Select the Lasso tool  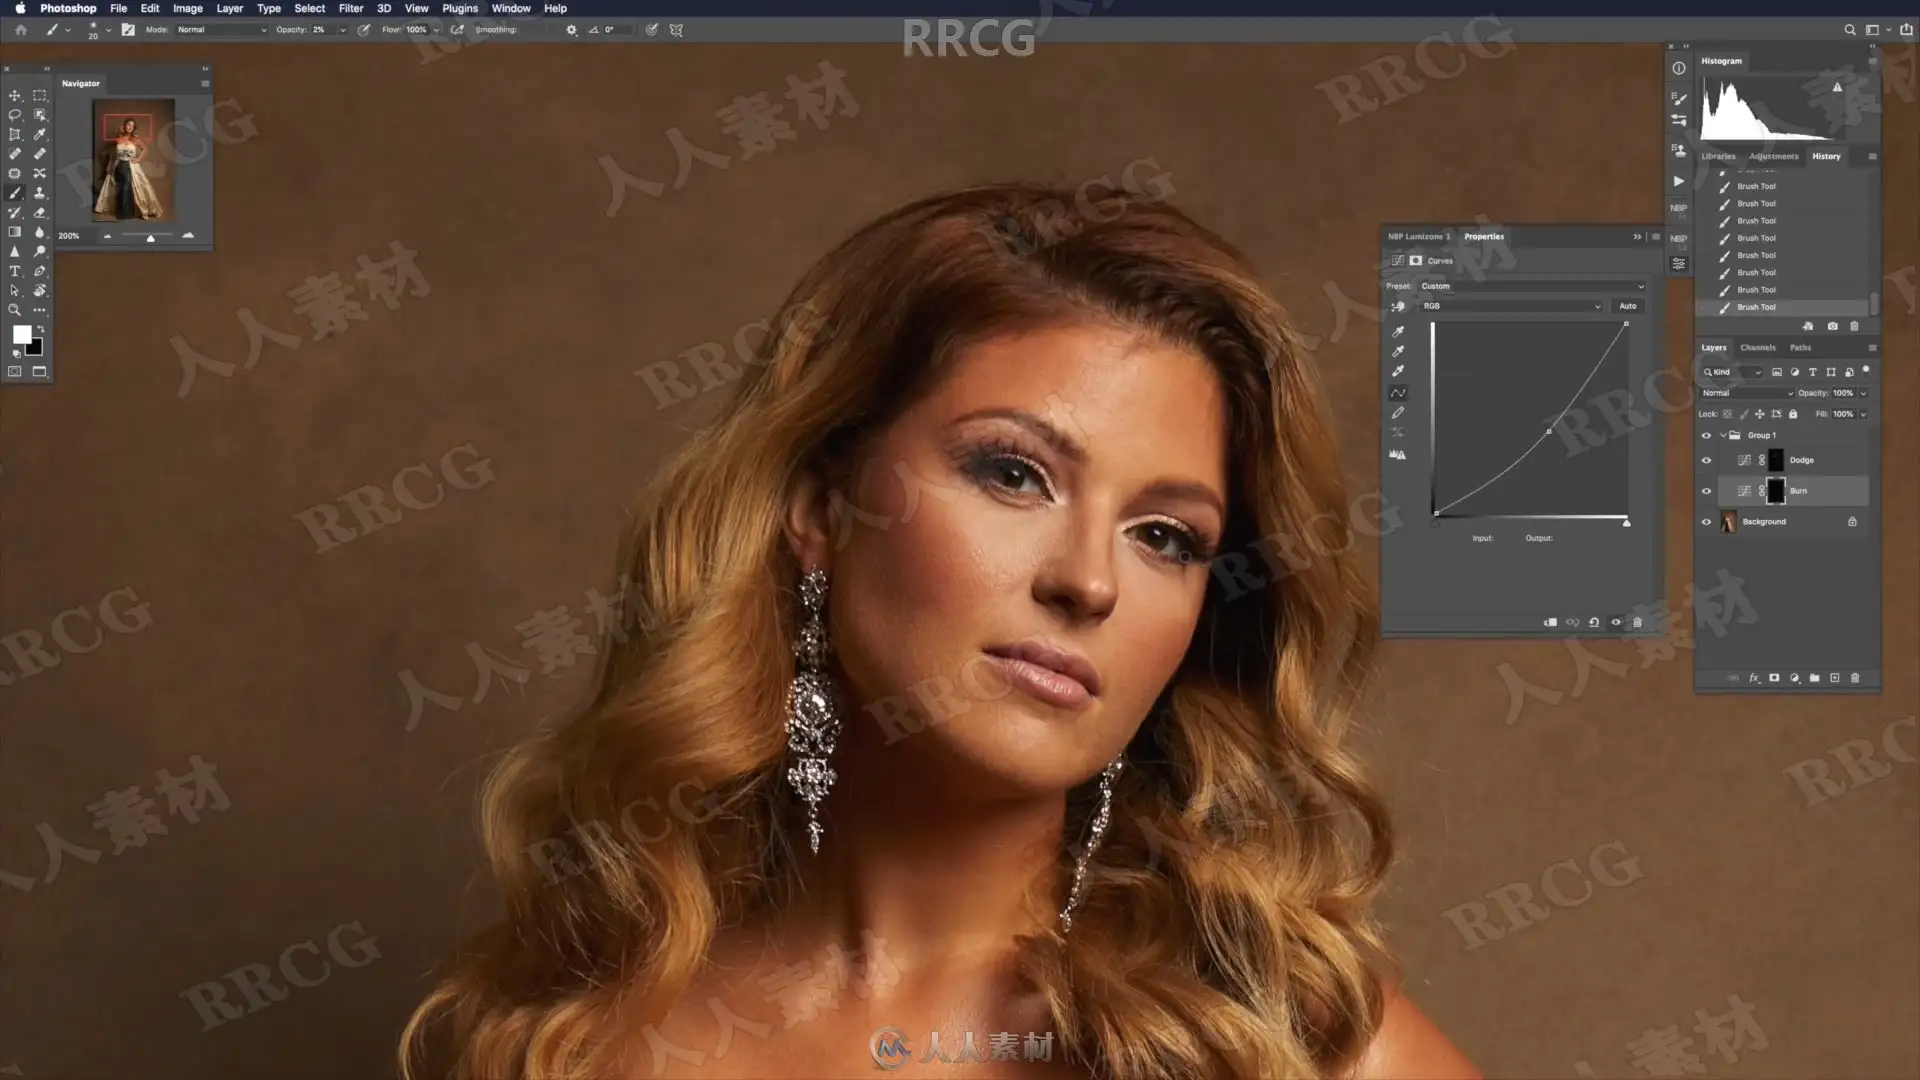tap(15, 115)
